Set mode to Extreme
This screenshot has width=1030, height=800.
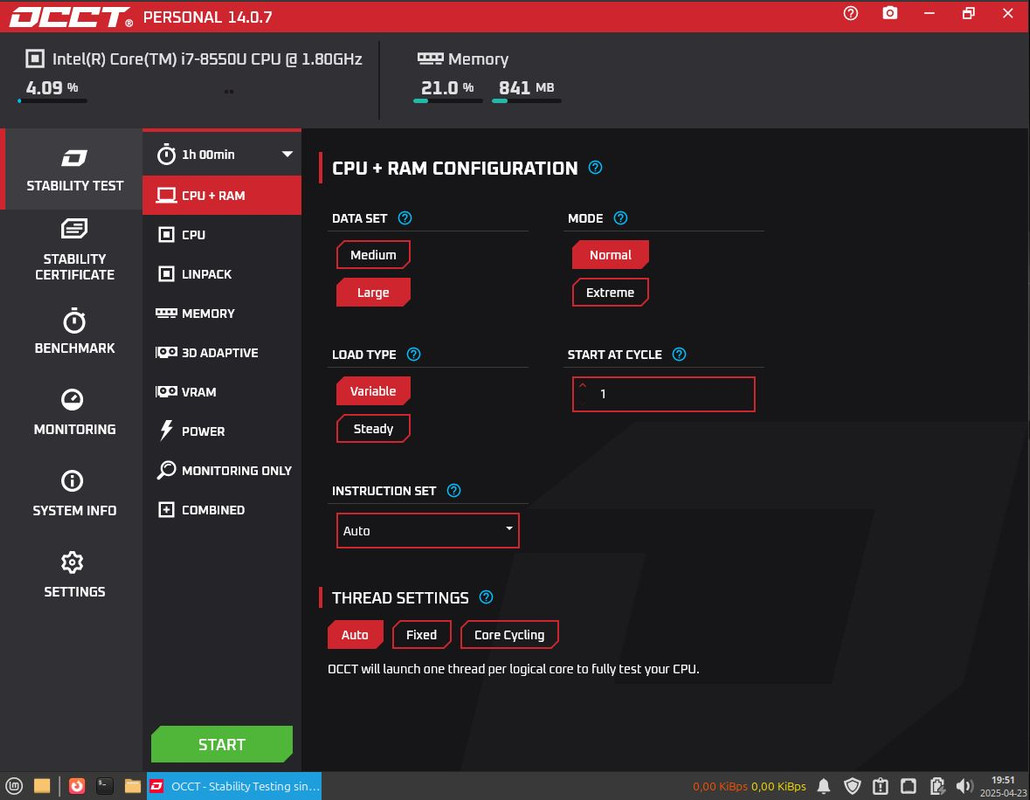click(x=610, y=292)
